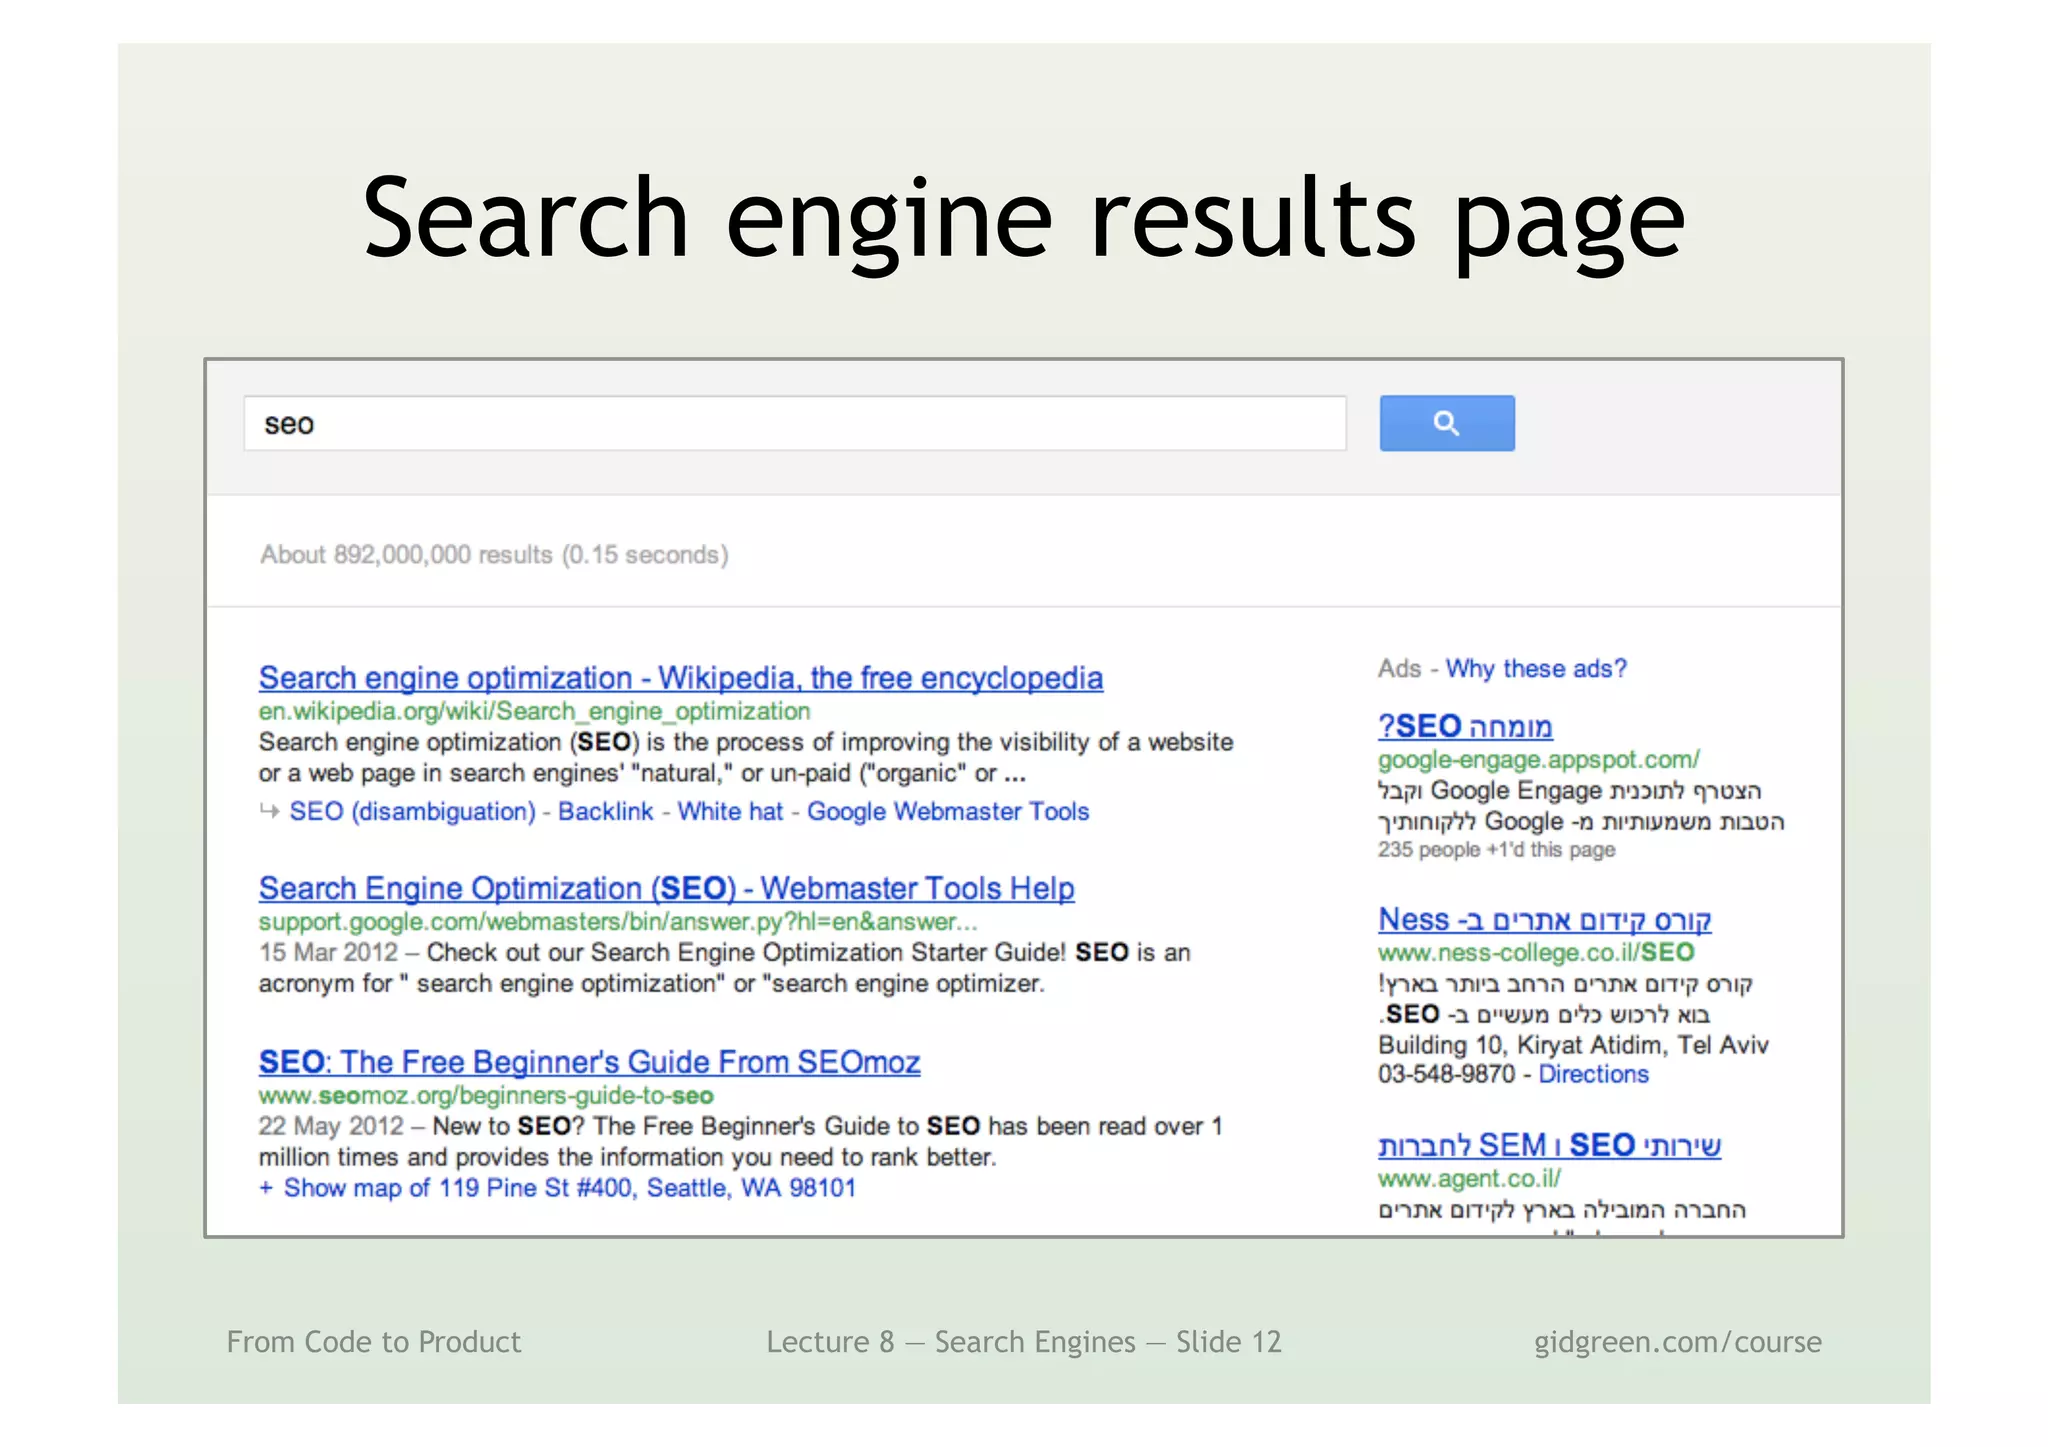The width and height of the screenshot is (2048, 1447).
Task: Open the Webmaster Tools Help result
Action: coord(666,888)
